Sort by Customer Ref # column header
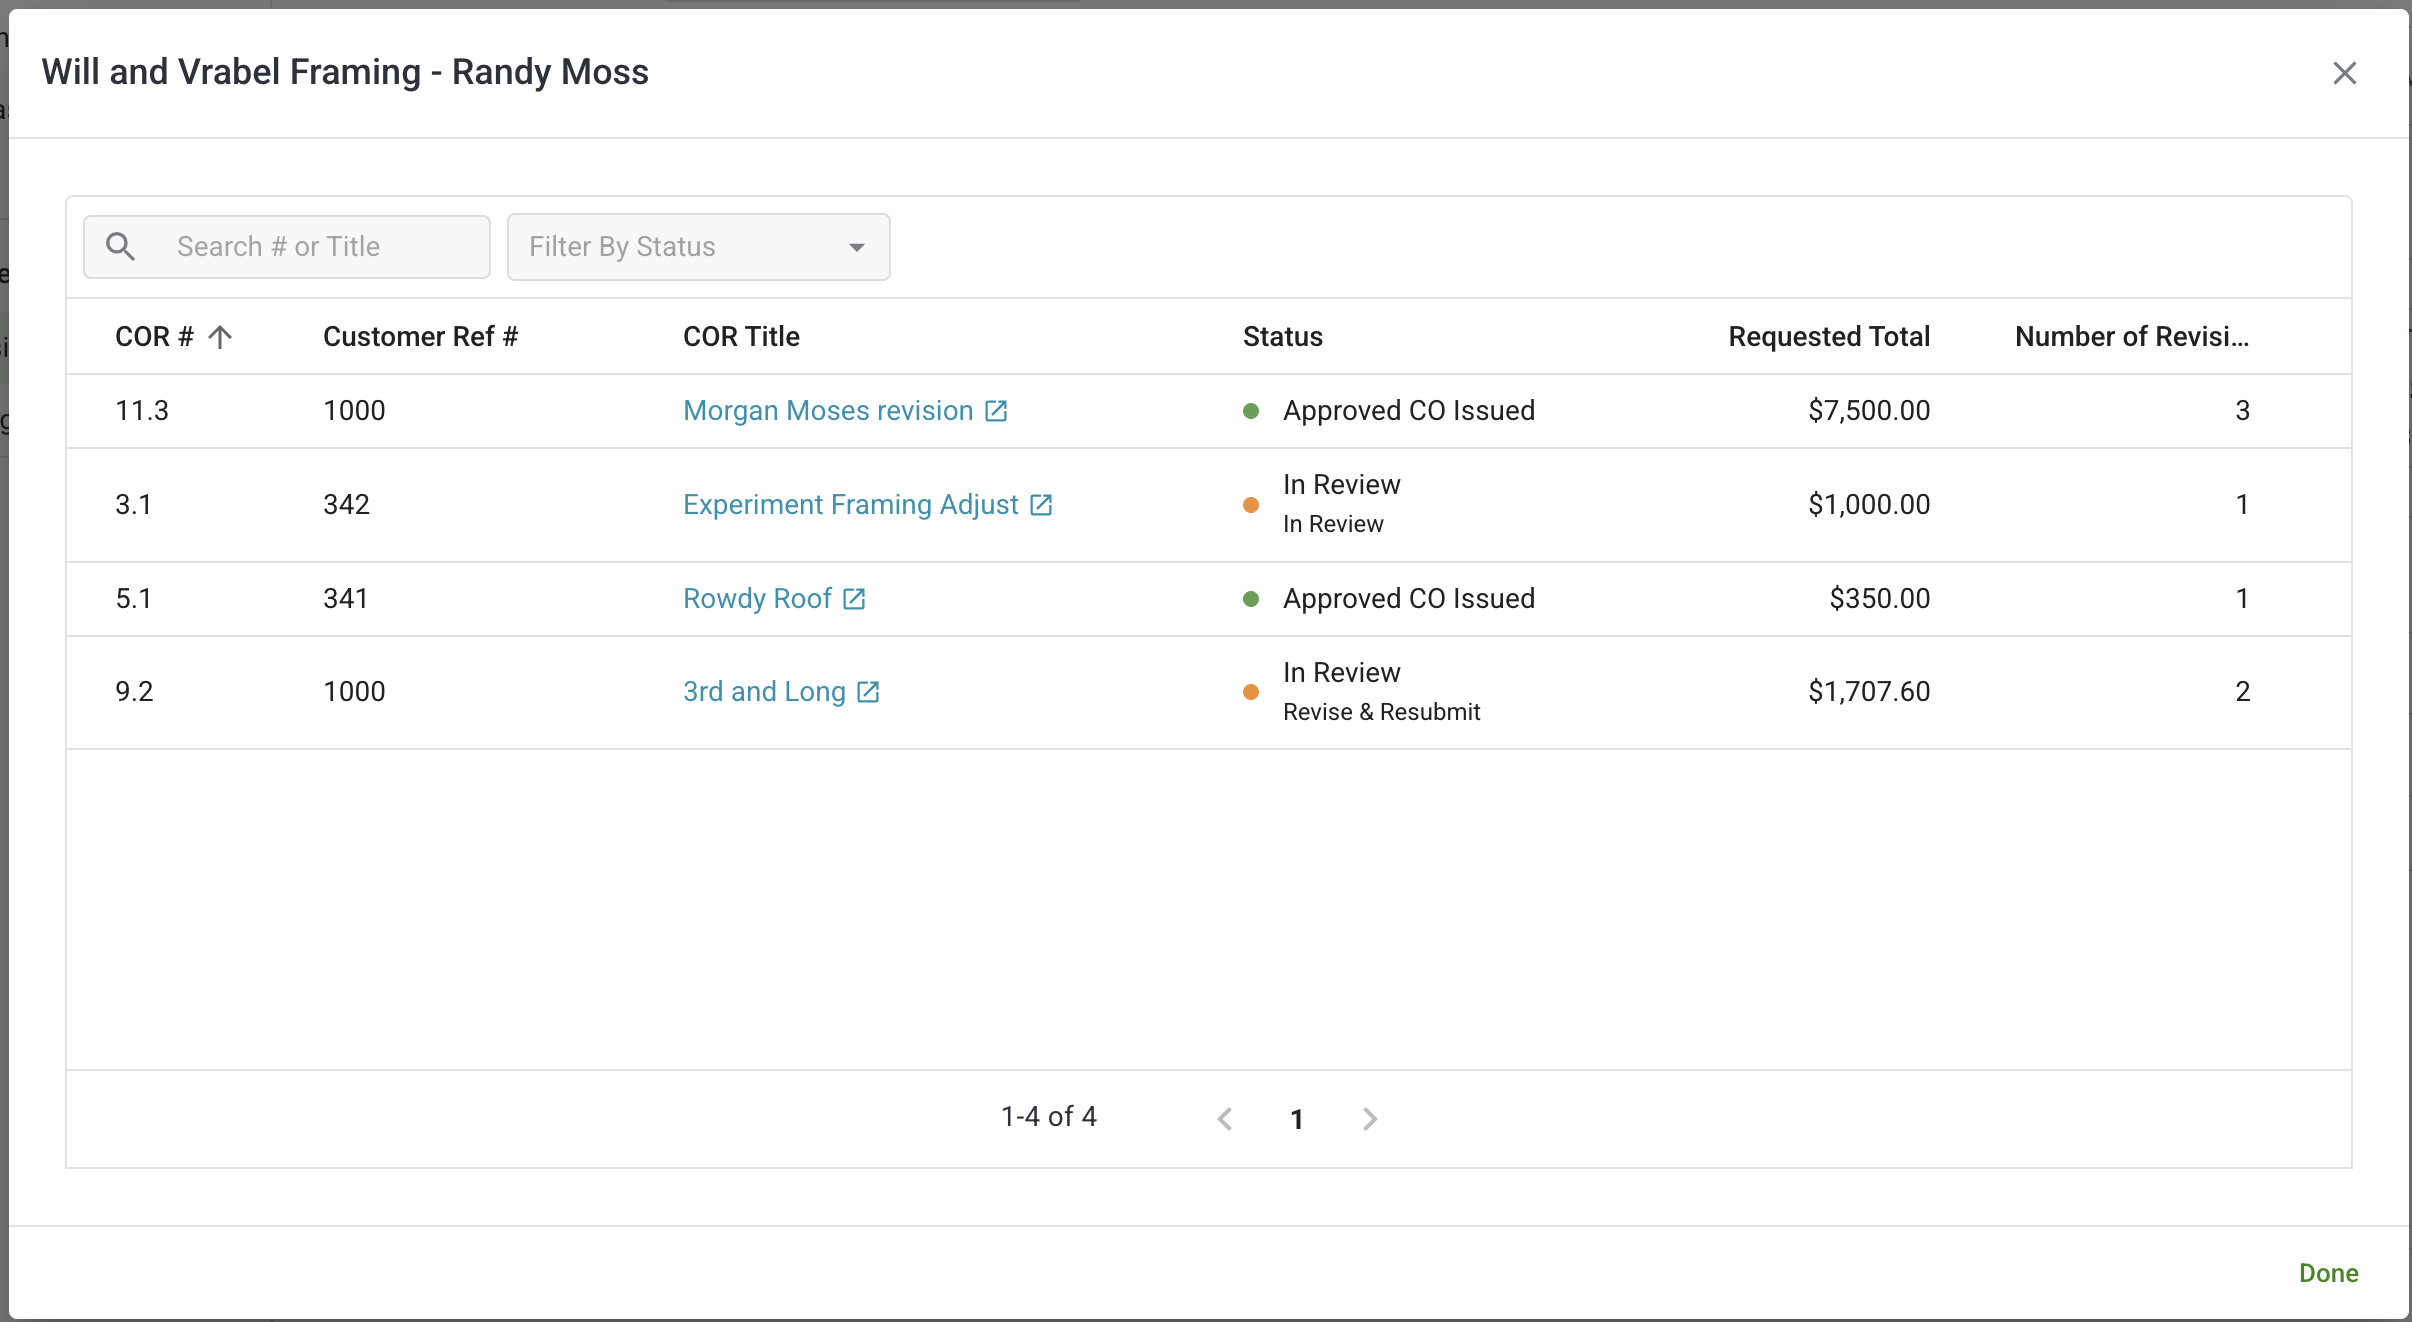 (420, 337)
